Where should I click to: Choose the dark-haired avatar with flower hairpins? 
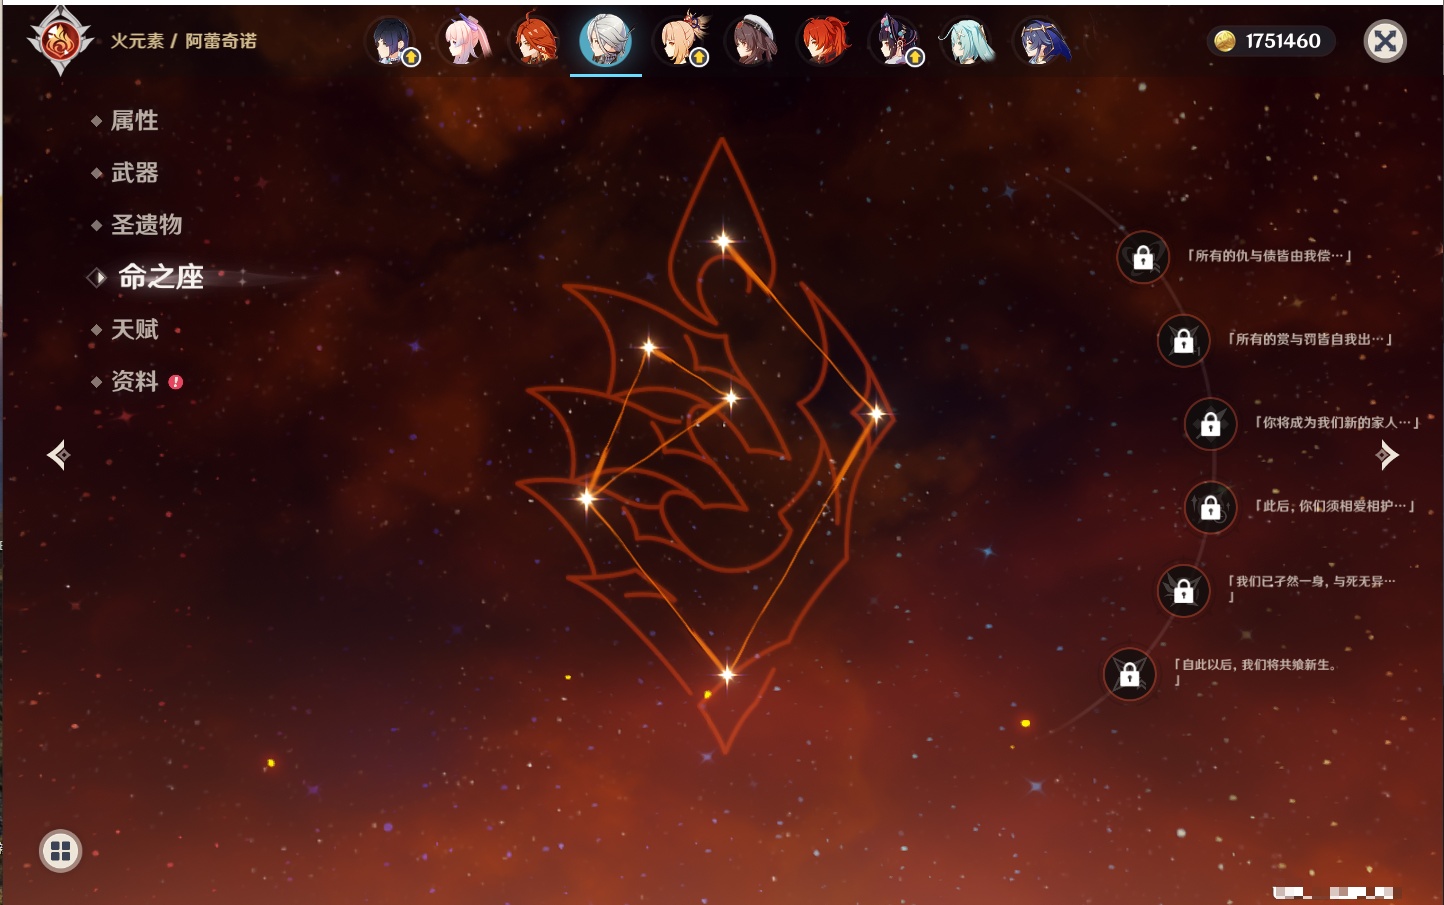[895, 41]
